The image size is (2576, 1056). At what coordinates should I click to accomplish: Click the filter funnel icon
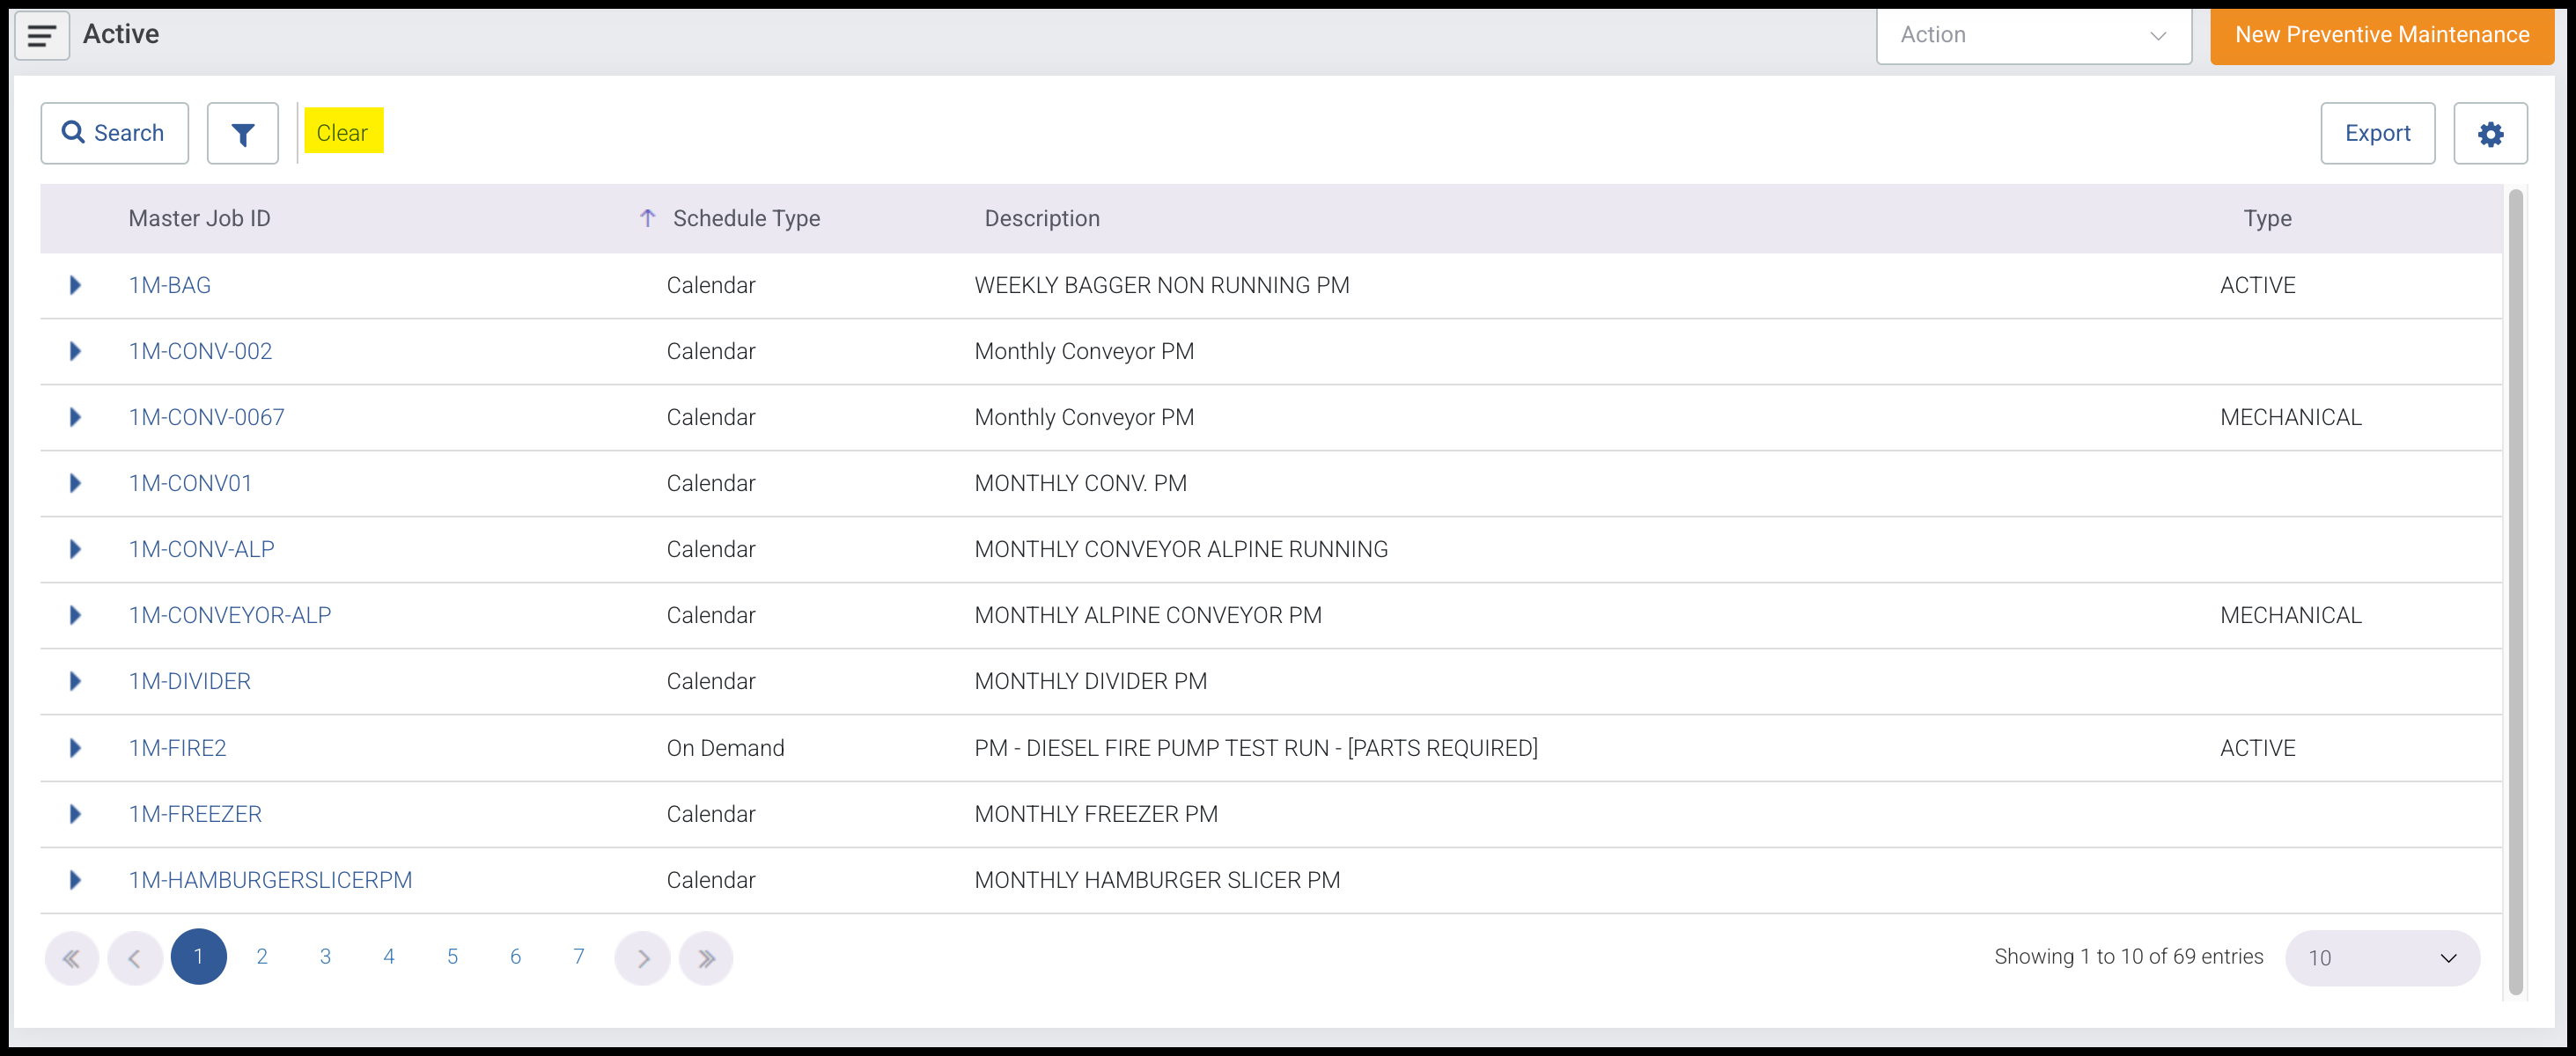point(242,134)
